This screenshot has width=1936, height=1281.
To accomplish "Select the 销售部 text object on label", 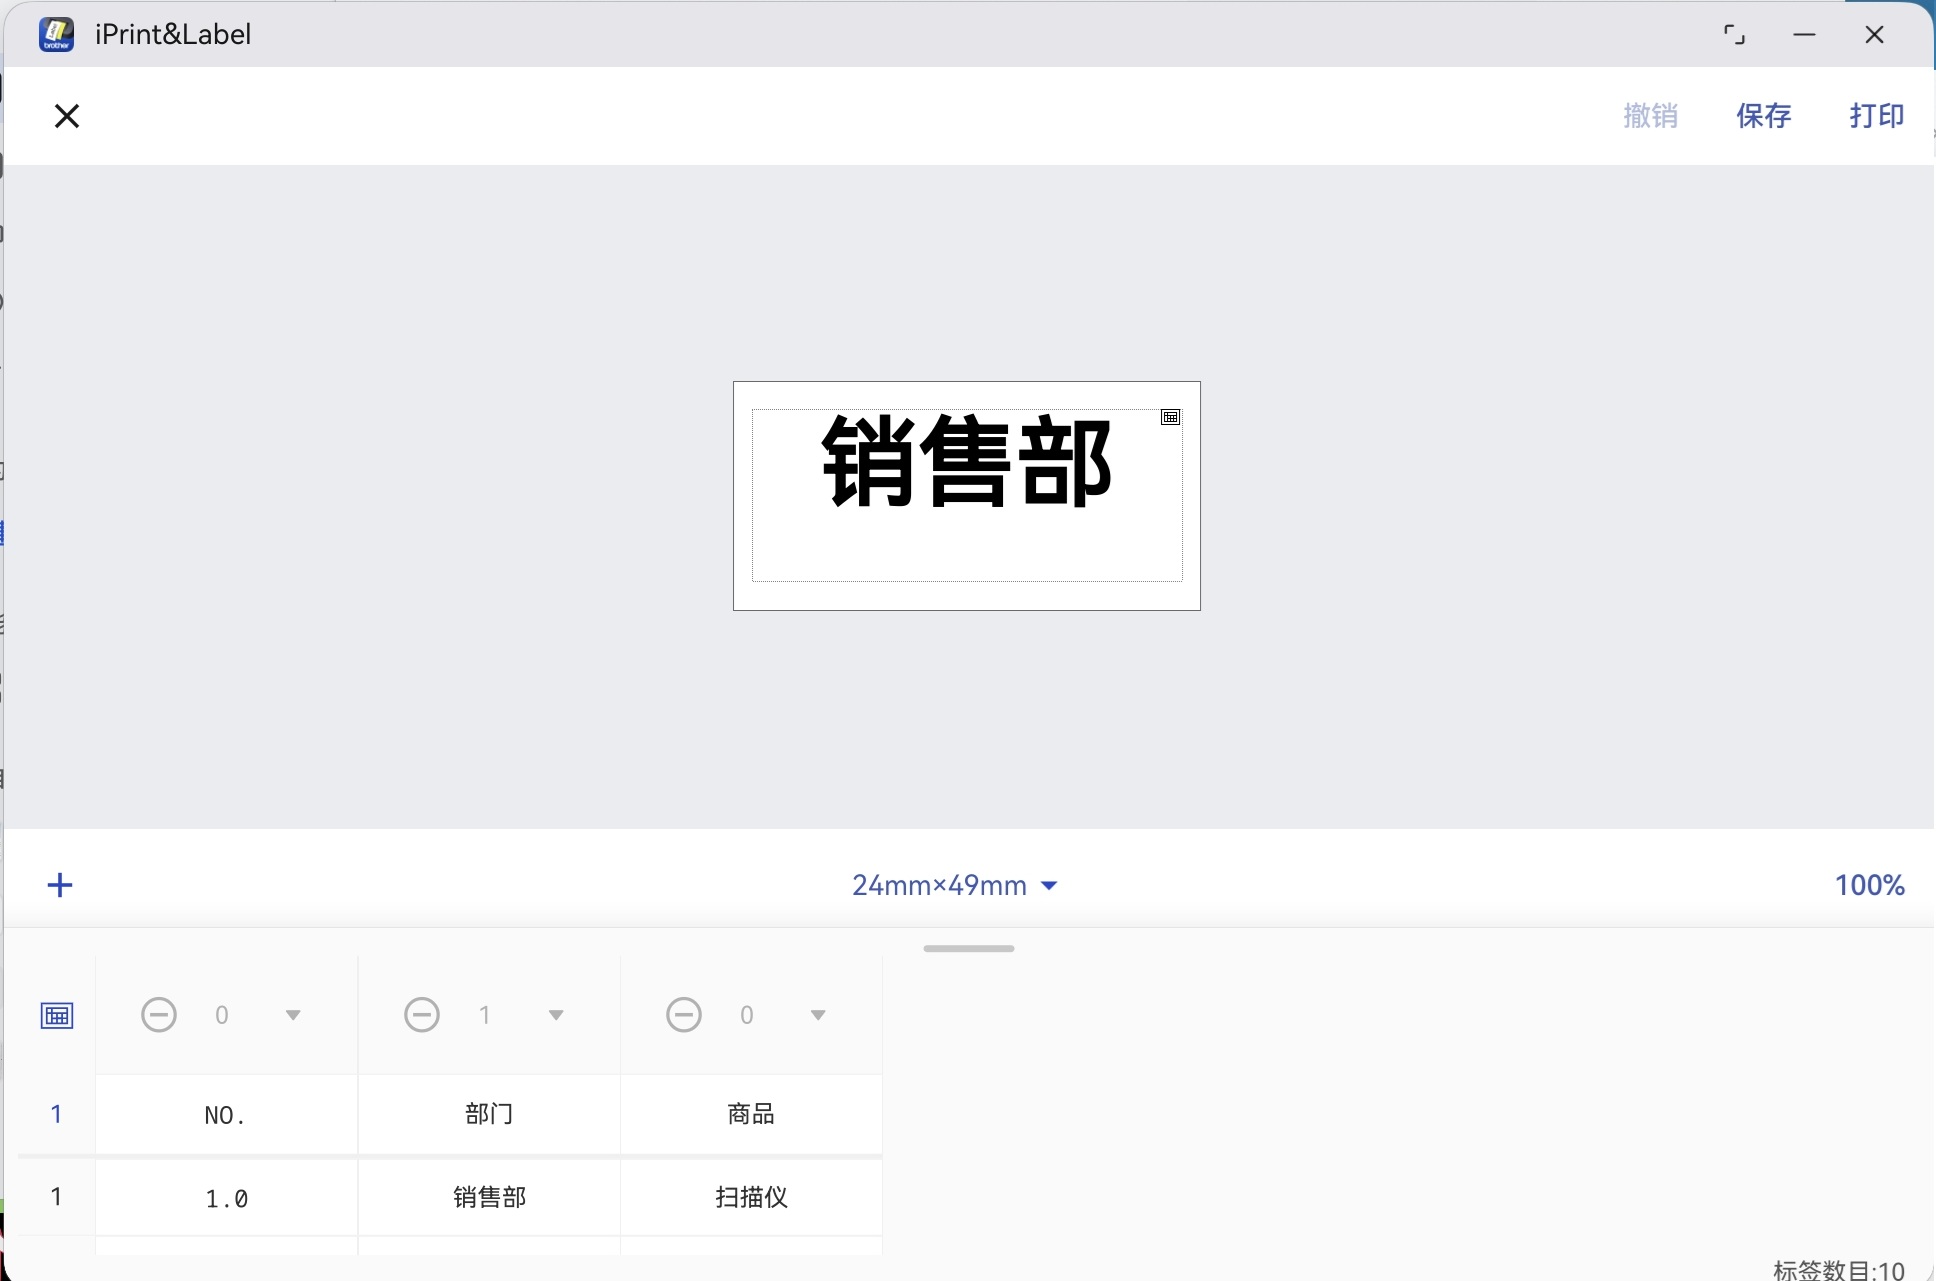I will coord(966,462).
